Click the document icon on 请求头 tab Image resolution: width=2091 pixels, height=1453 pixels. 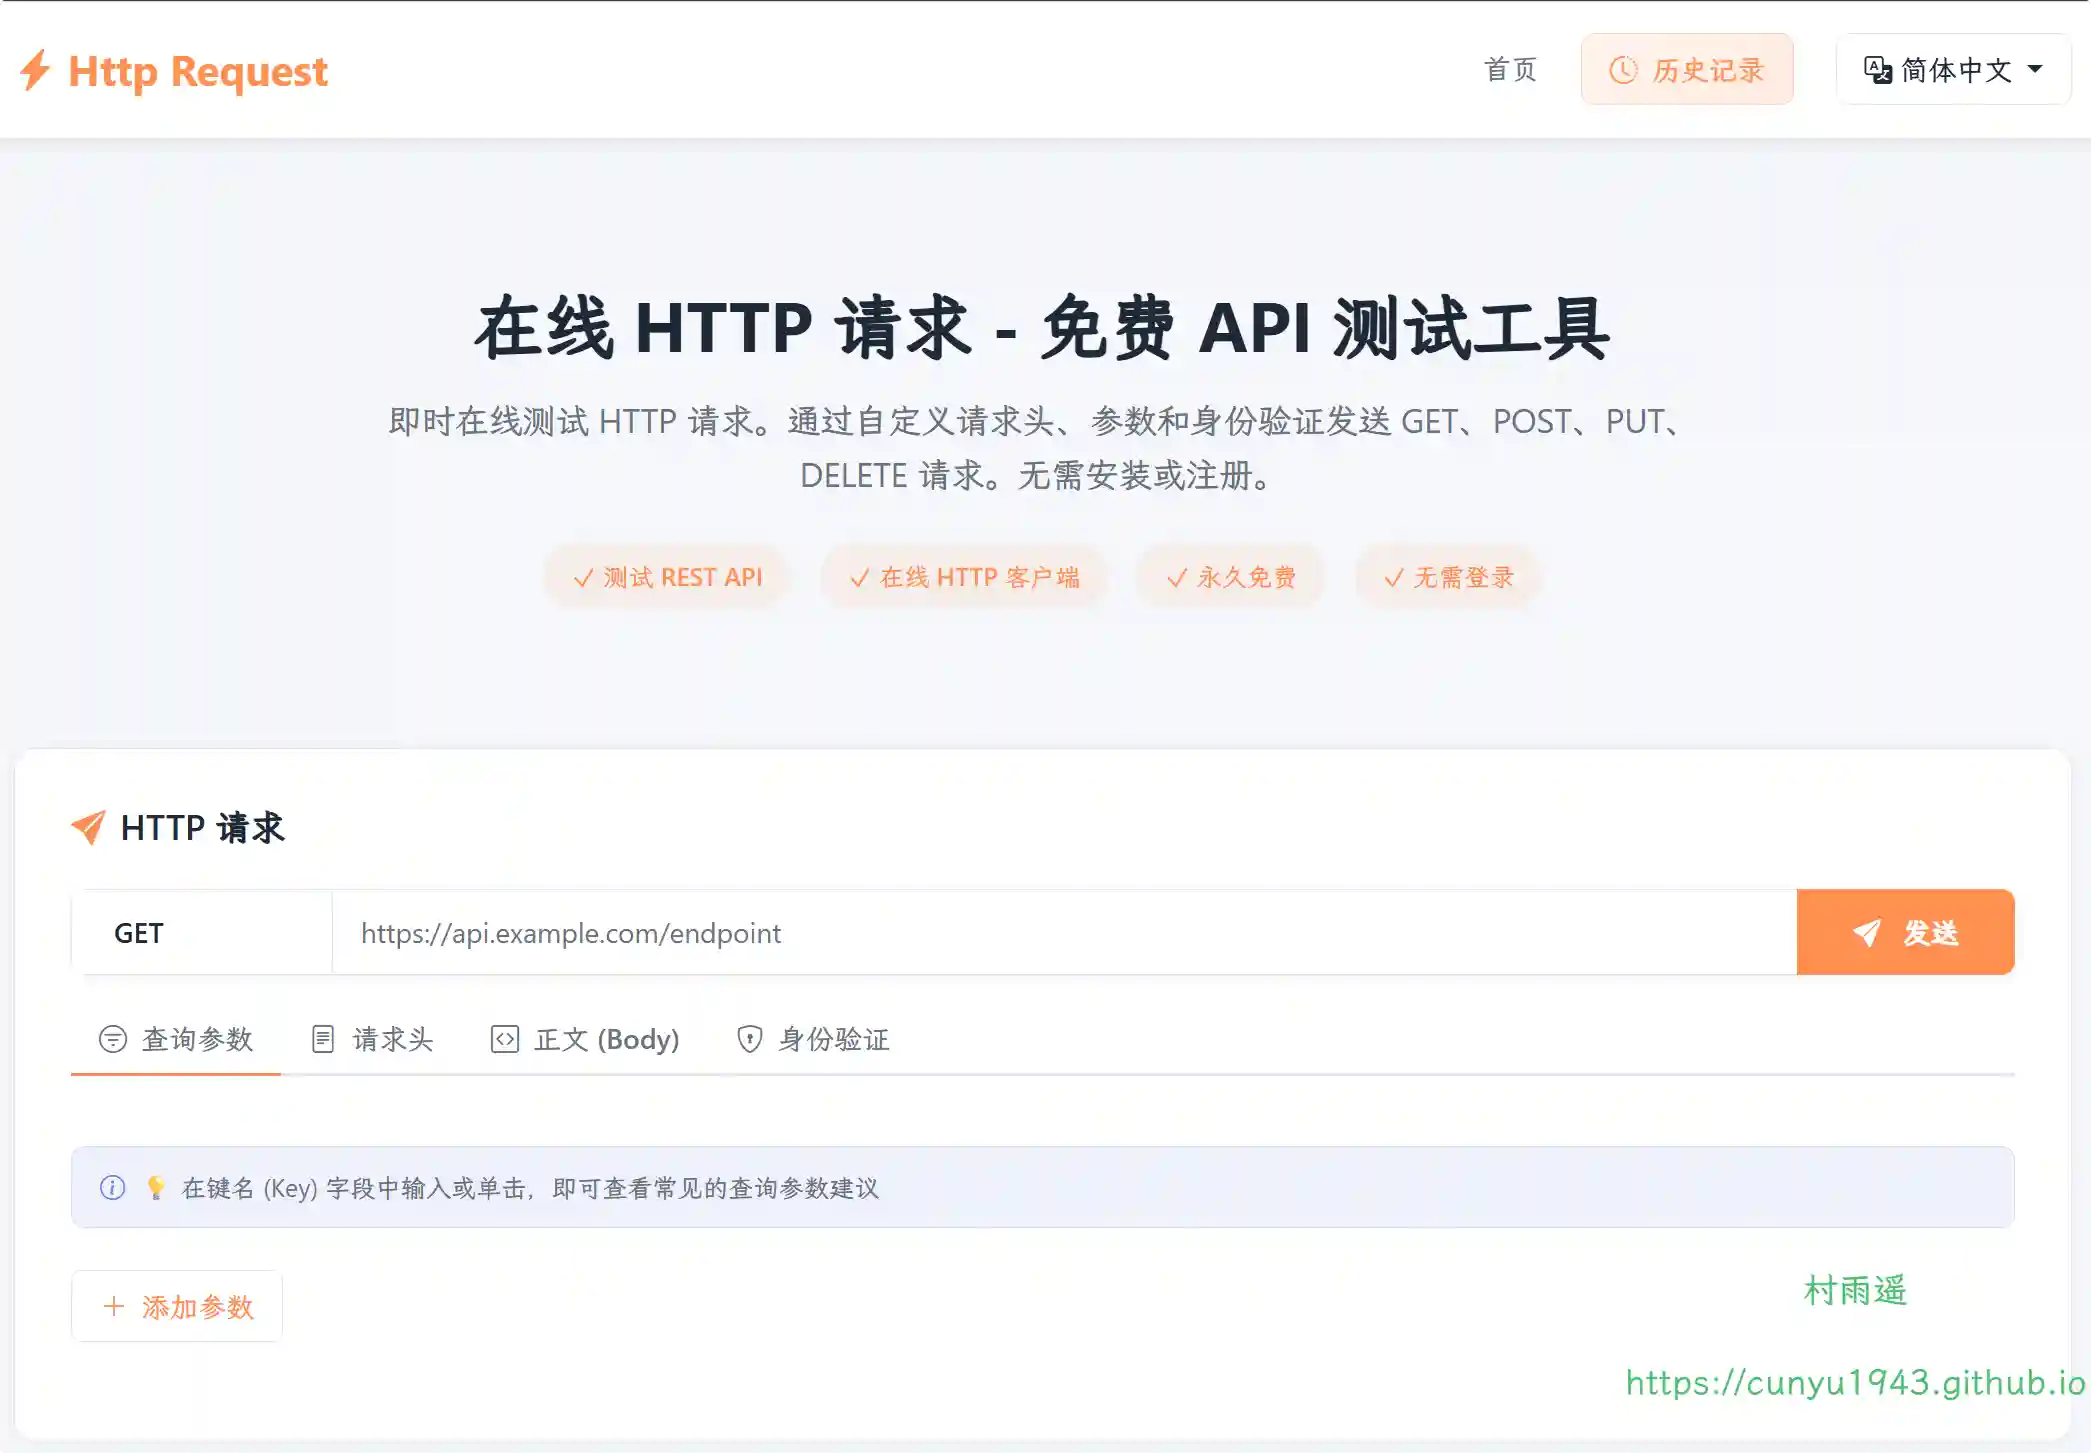(x=323, y=1039)
